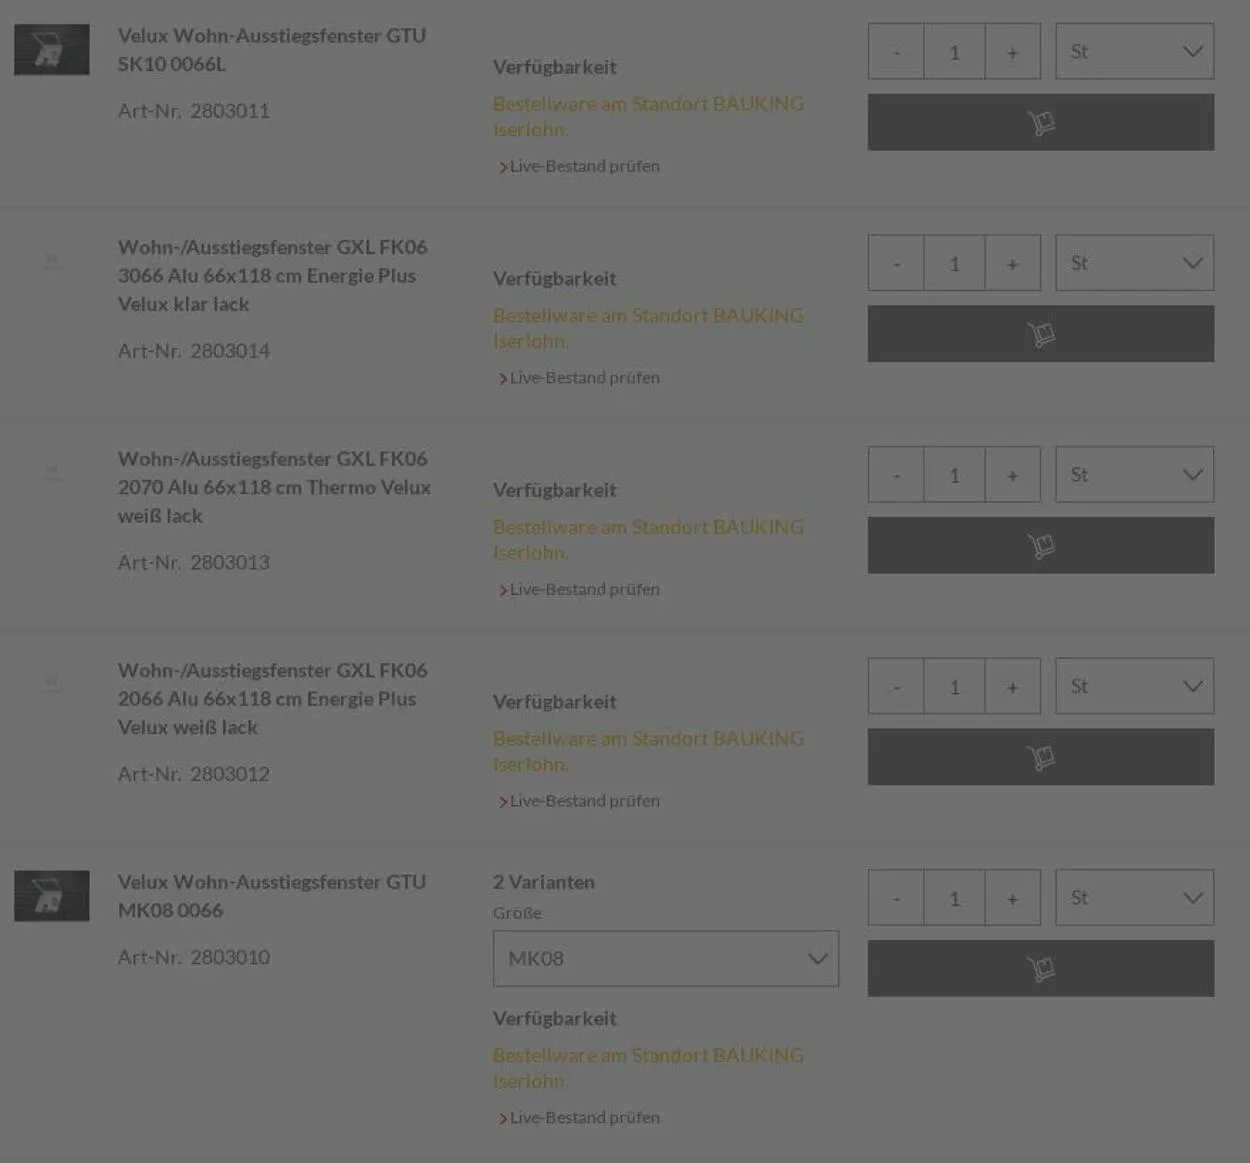
Task: Decrease quantity for article 2803012
Action: 896,687
